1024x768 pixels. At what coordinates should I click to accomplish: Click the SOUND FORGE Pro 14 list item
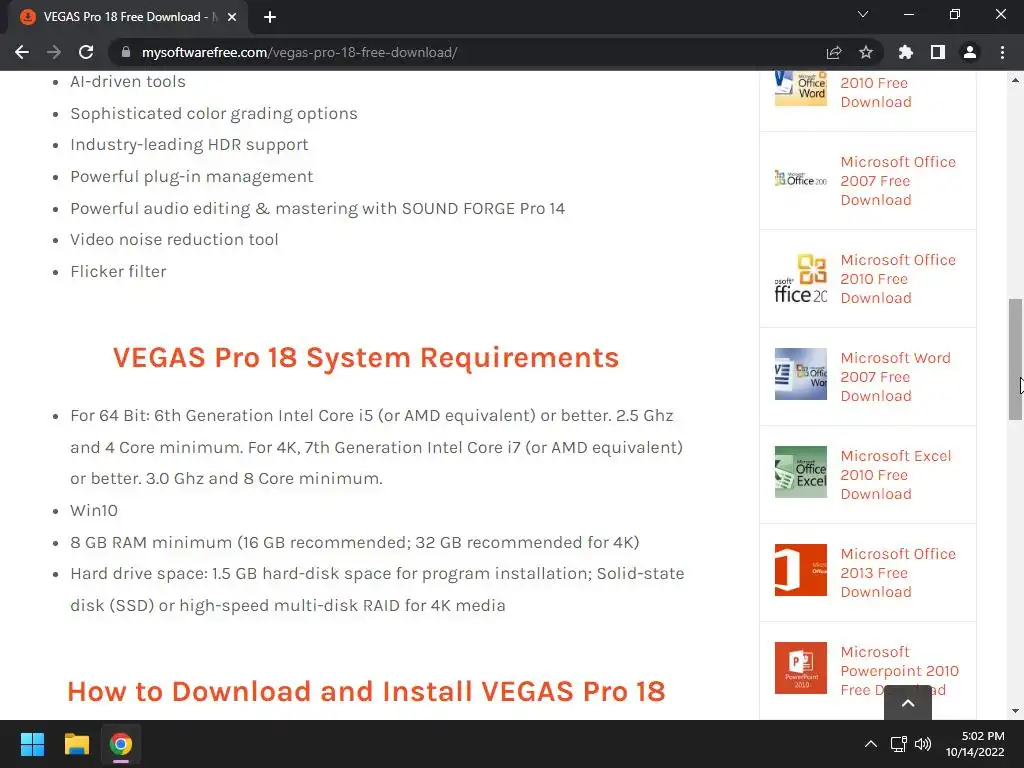317,209
